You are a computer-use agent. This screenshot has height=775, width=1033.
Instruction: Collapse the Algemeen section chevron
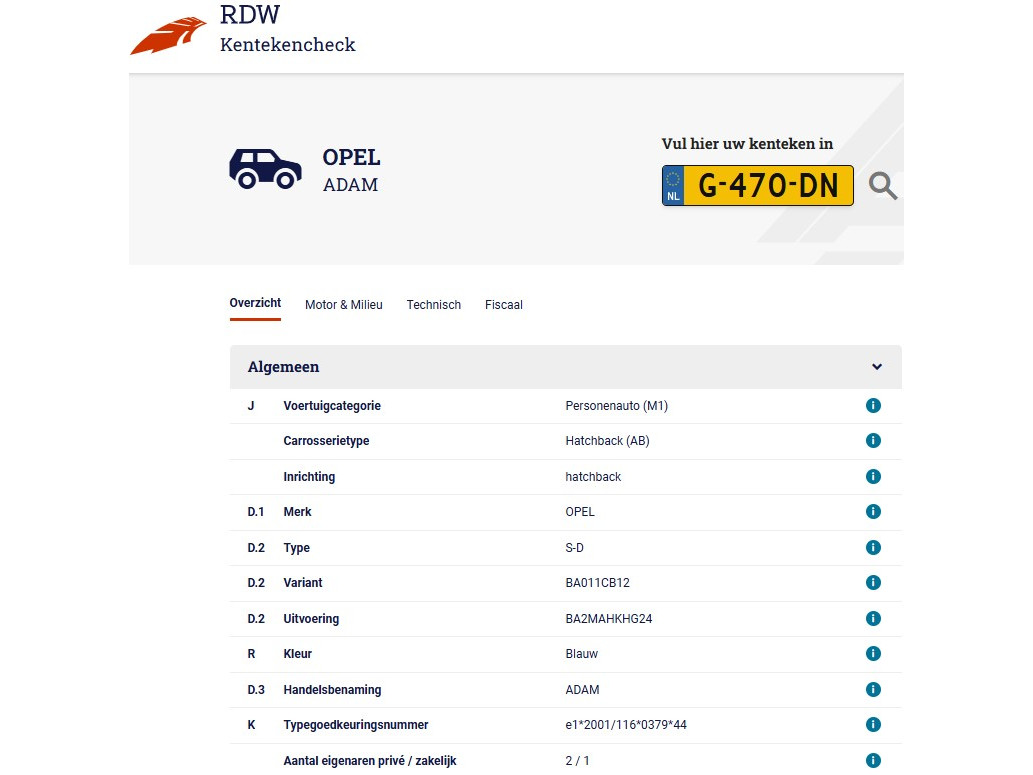coord(877,367)
